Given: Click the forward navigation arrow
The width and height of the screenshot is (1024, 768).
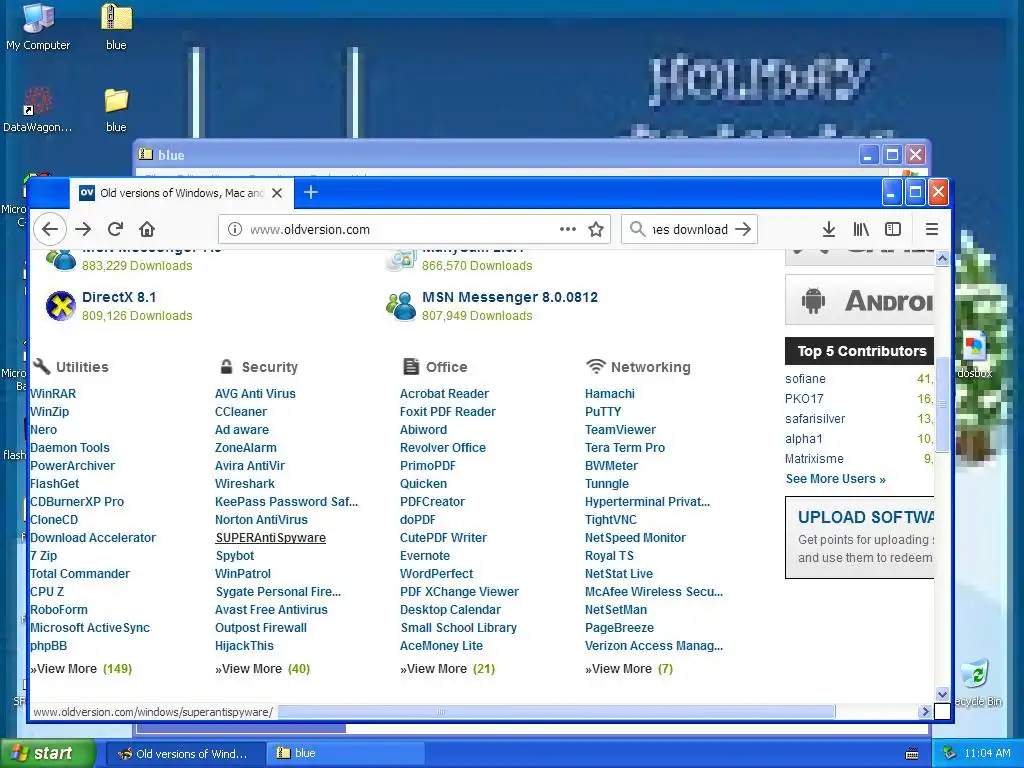Looking at the screenshot, I should (83, 229).
